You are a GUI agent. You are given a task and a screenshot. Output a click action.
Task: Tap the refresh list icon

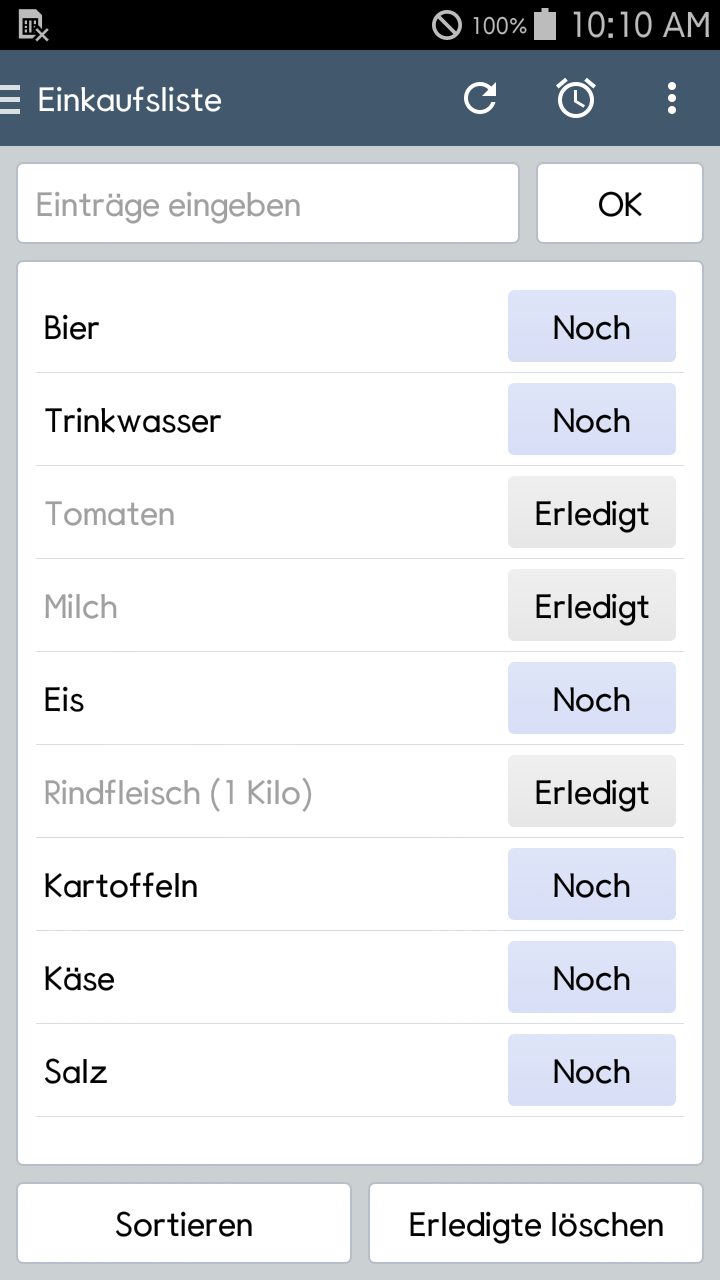pos(480,98)
